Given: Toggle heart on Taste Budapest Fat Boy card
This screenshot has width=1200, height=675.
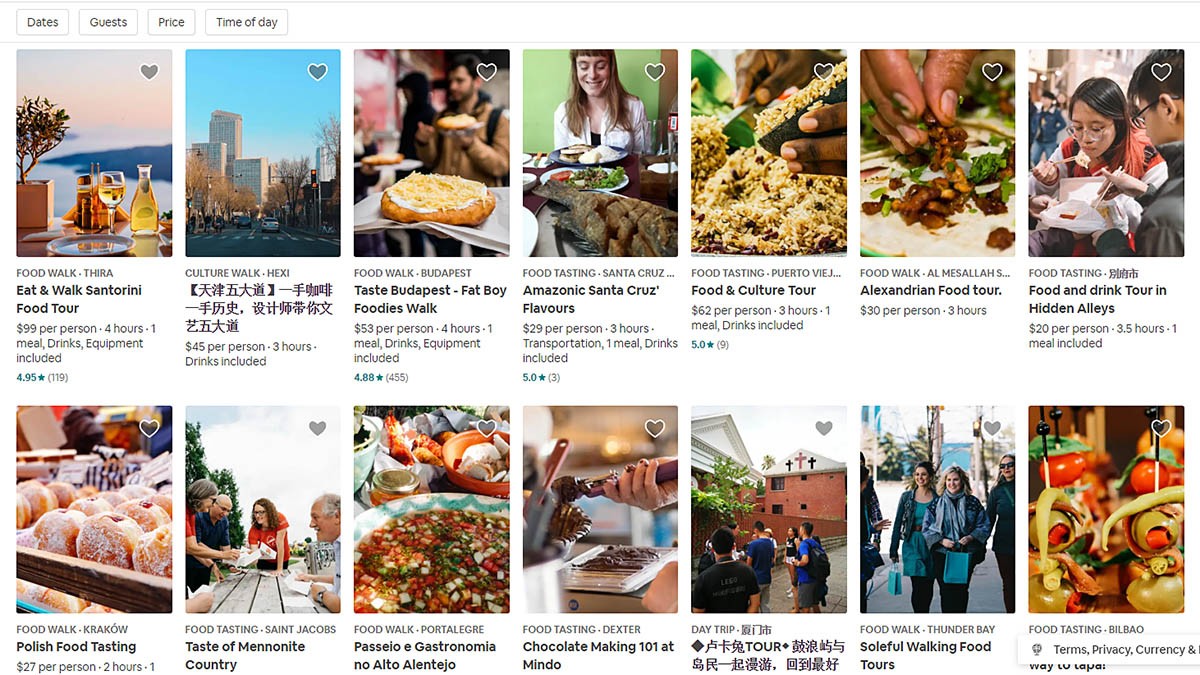Looking at the screenshot, I should click(x=487, y=72).
